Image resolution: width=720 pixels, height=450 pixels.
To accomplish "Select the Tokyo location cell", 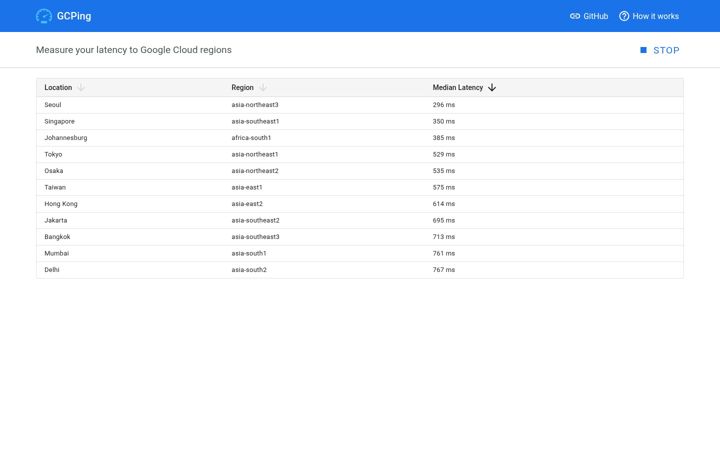I will click(53, 154).
